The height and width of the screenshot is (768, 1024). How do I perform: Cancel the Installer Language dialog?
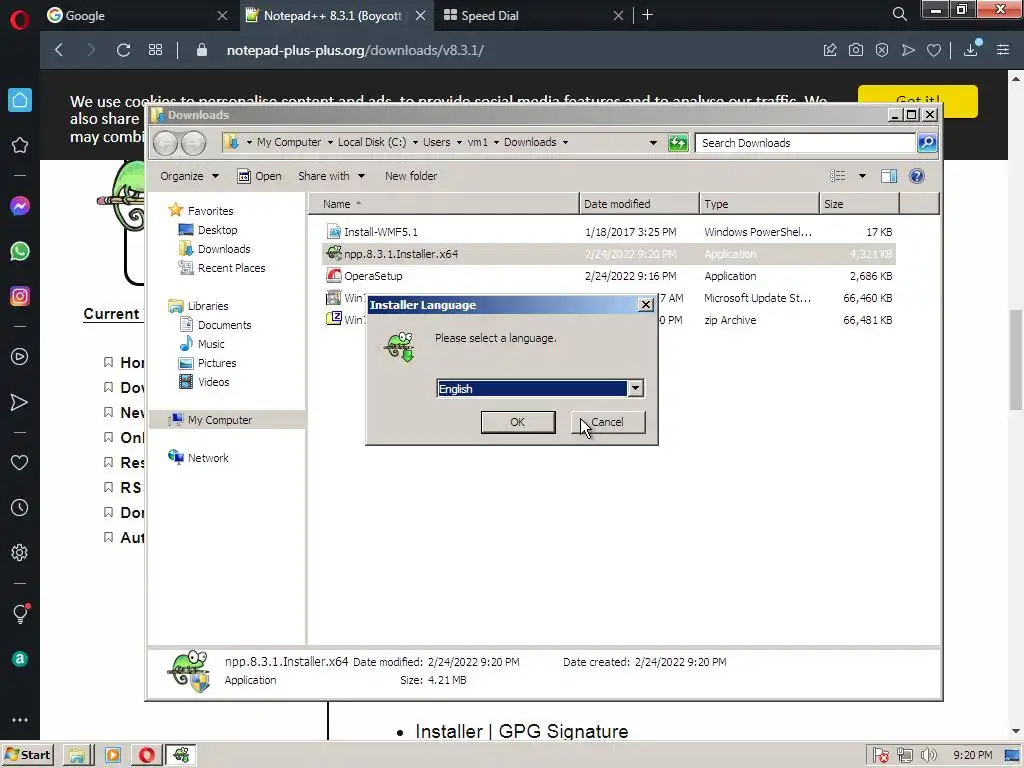(607, 422)
